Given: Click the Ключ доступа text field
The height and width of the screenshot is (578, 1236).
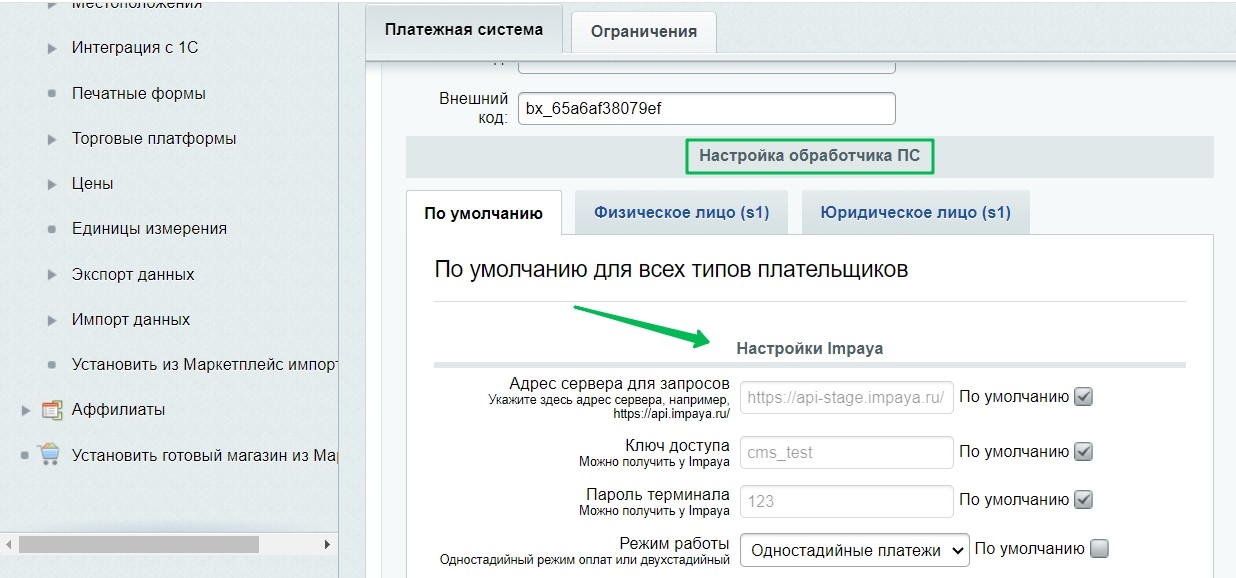Looking at the screenshot, I should (x=846, y=452).
